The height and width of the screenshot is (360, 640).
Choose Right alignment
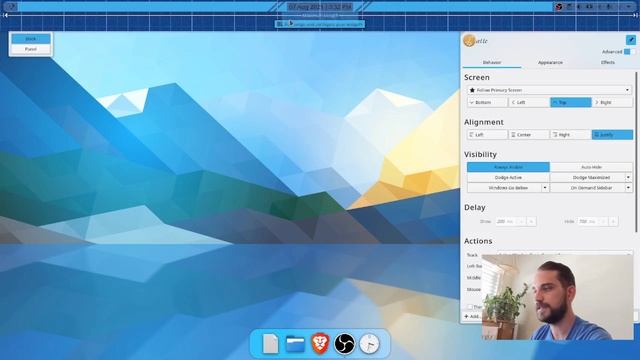point(571,135)
